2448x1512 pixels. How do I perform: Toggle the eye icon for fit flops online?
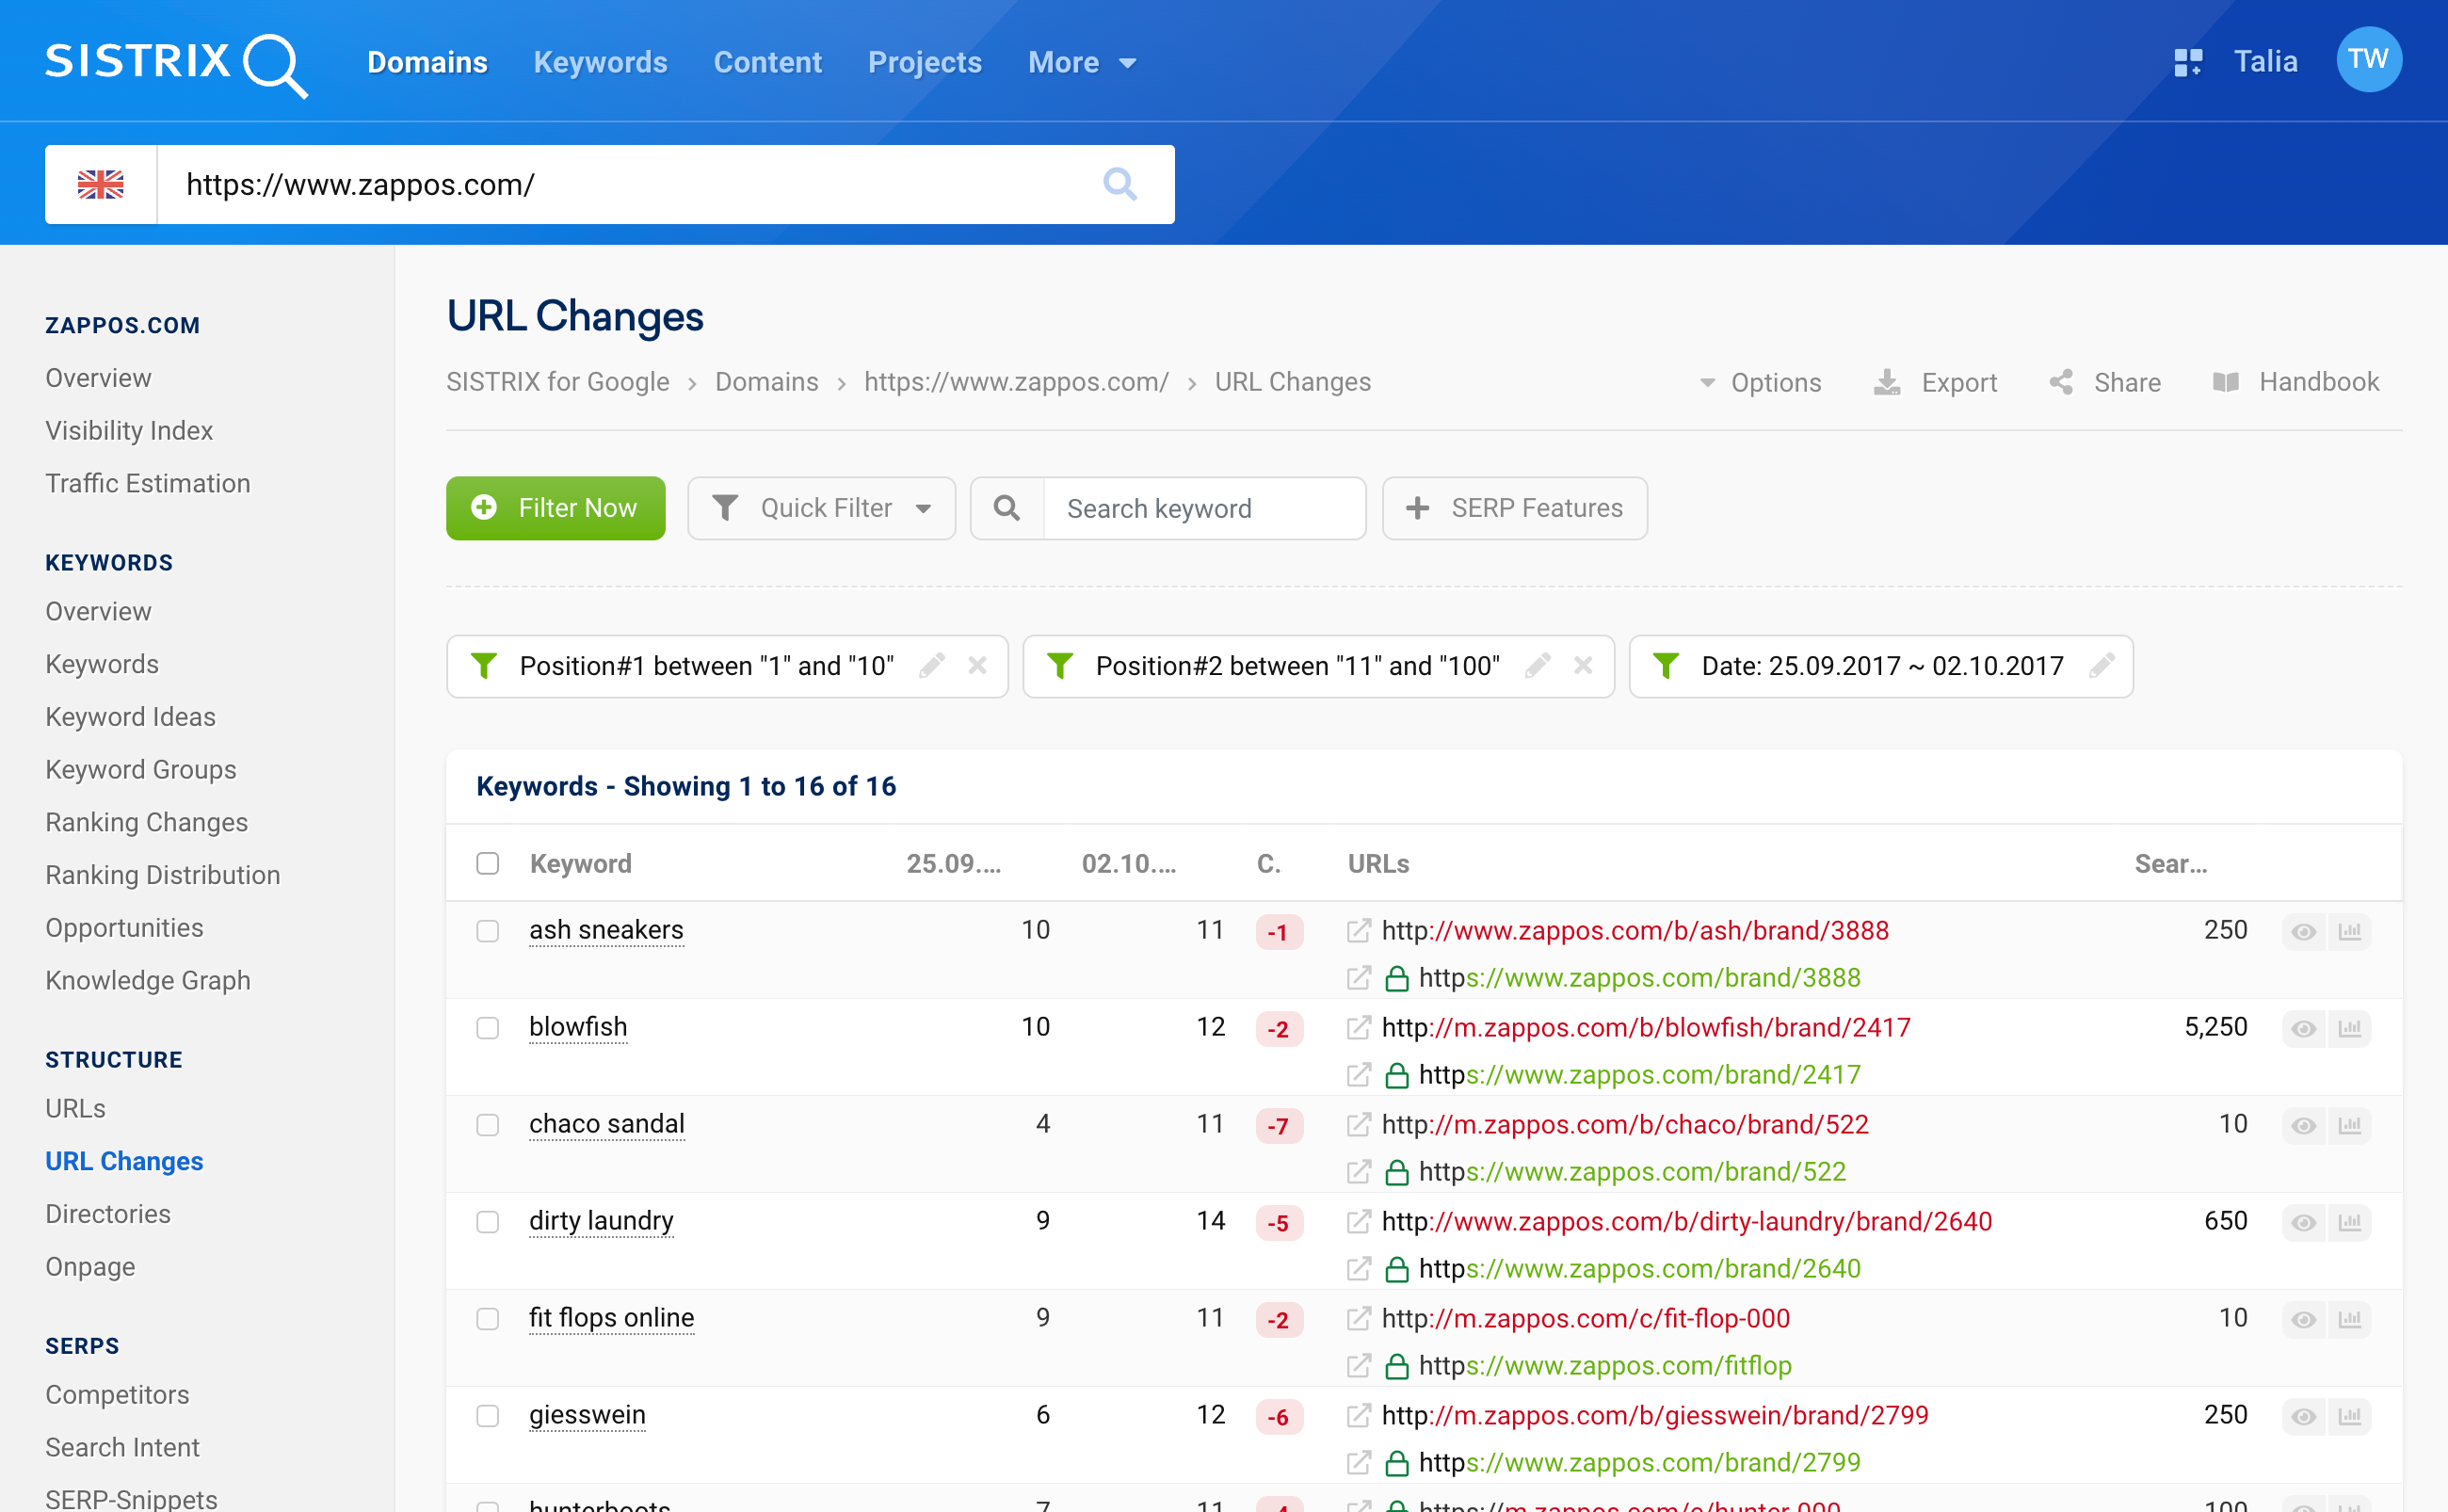(x=2304, y=1320)
